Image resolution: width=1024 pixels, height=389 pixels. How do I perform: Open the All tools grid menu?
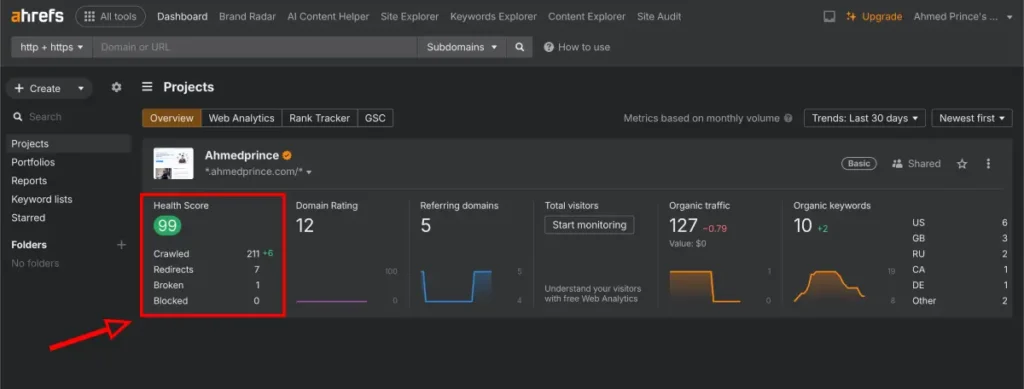tap(110, 16)
